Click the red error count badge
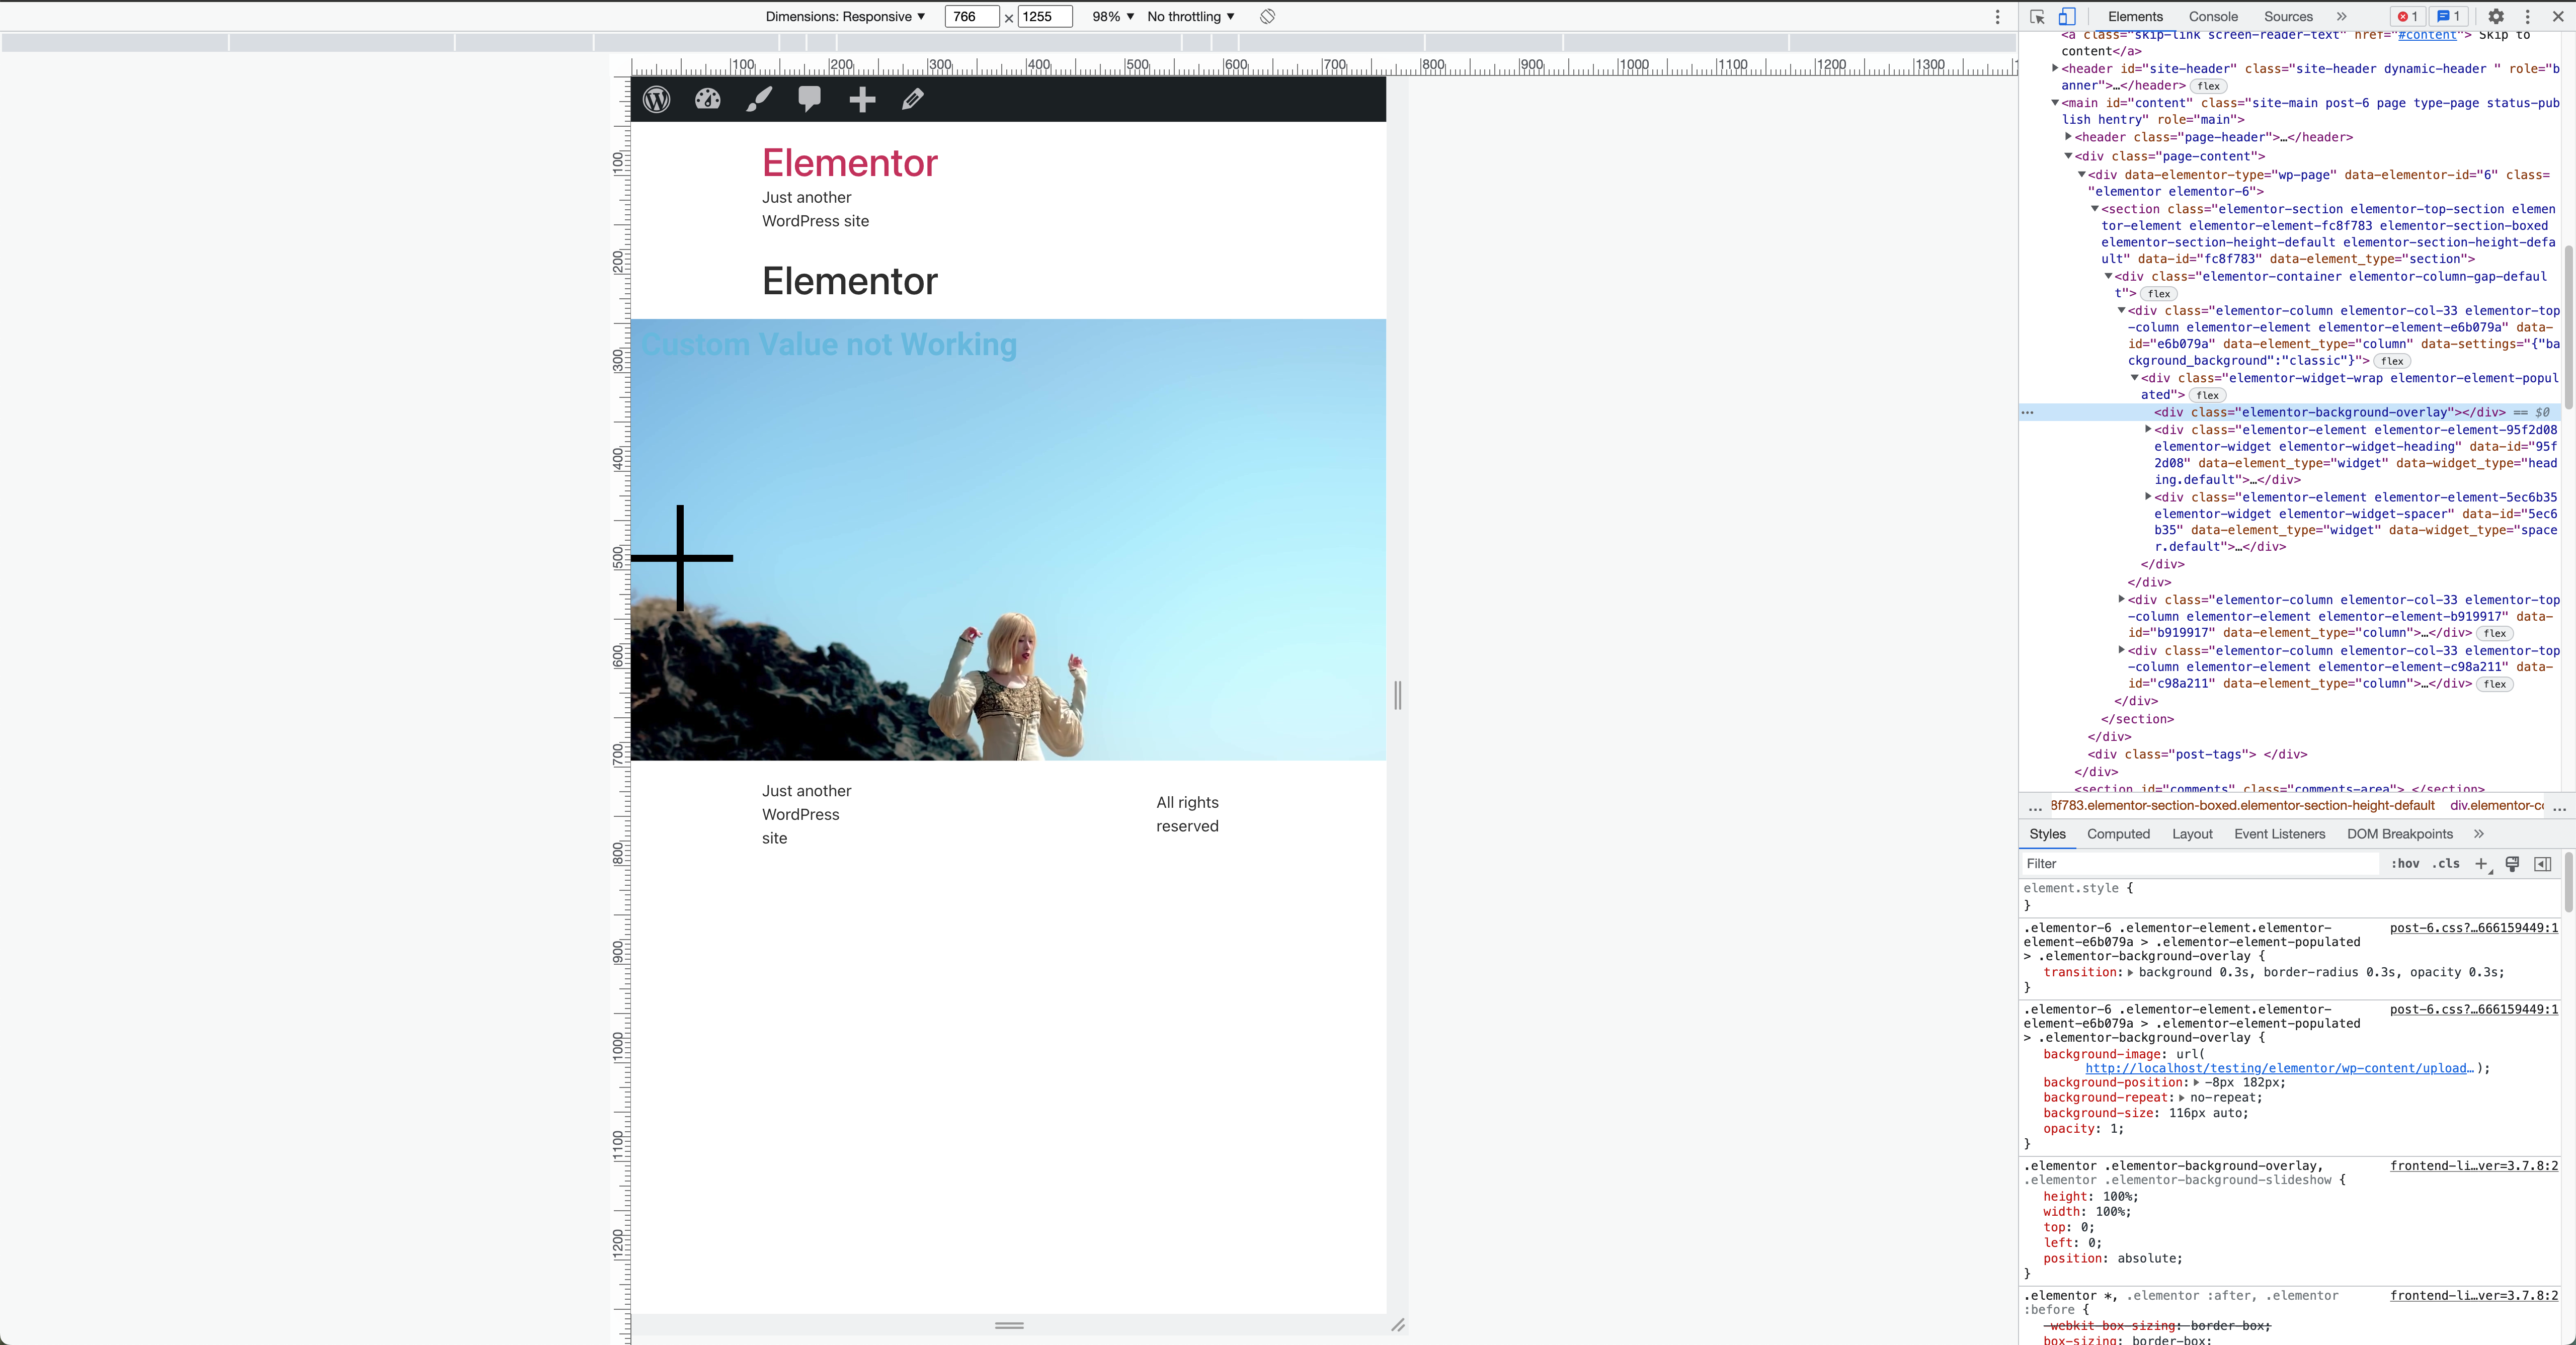 [x=2407, y=16]
